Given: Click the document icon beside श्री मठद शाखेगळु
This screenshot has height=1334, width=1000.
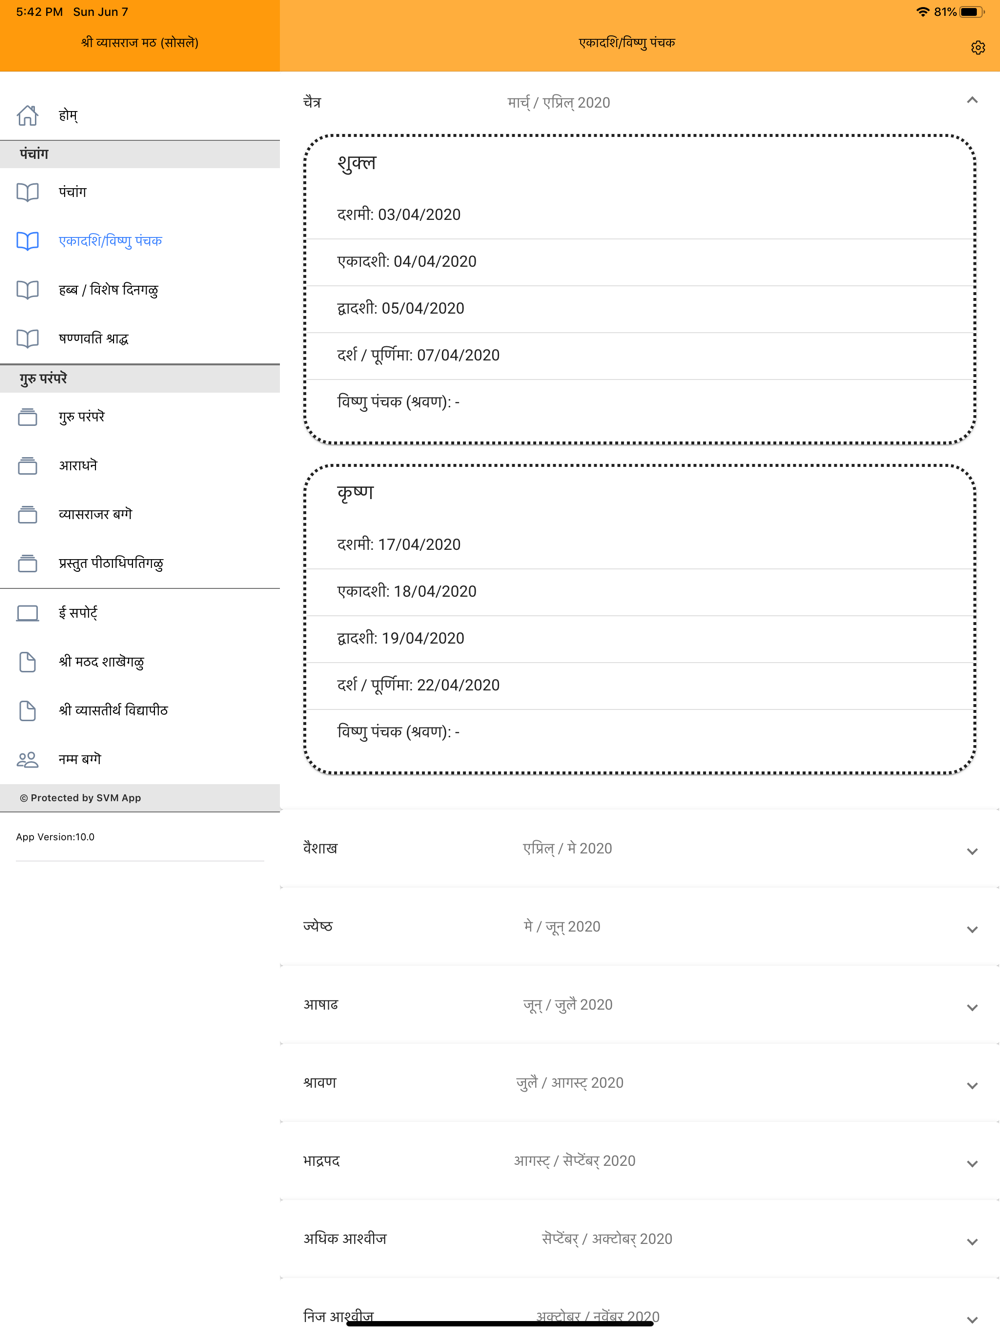Looking at the screenshot, I should (28, 662).
